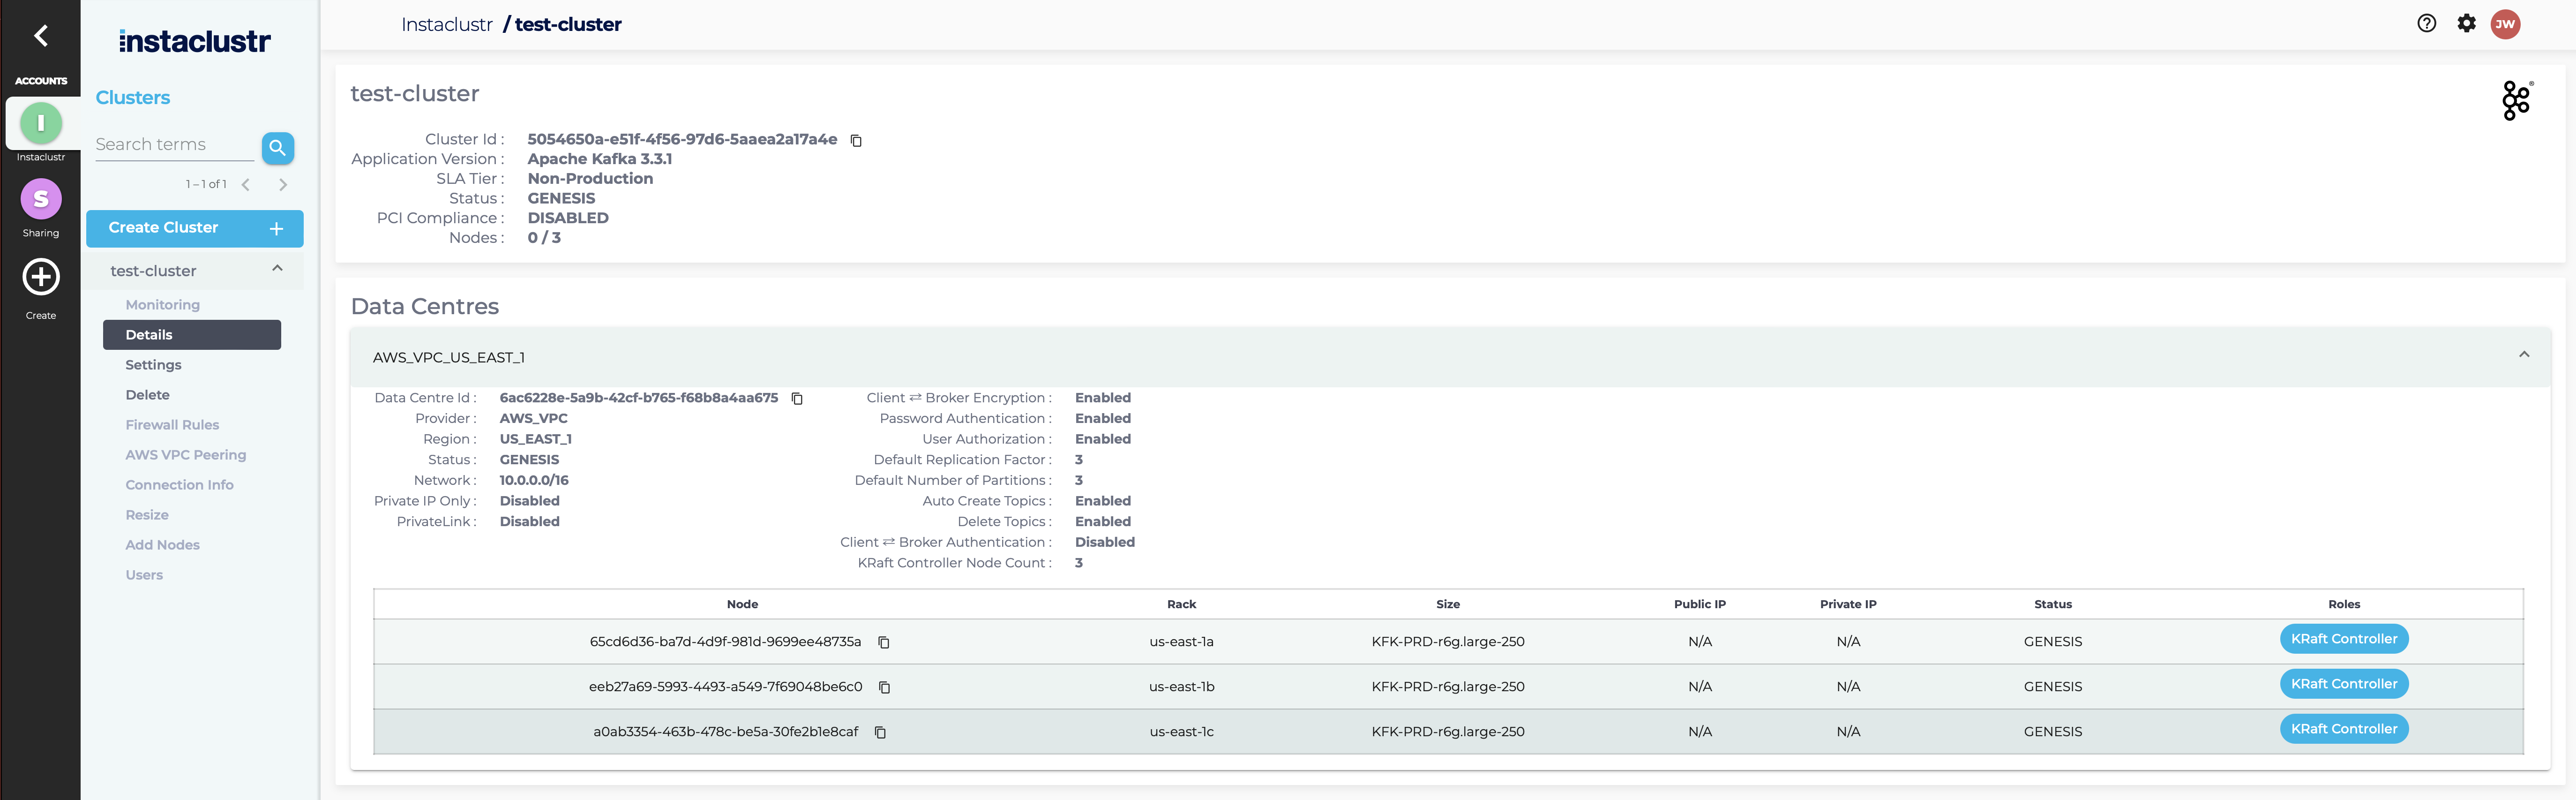Open the Connection Info page
Screen dimensions: 2576x800
click(x=179, y=485)
